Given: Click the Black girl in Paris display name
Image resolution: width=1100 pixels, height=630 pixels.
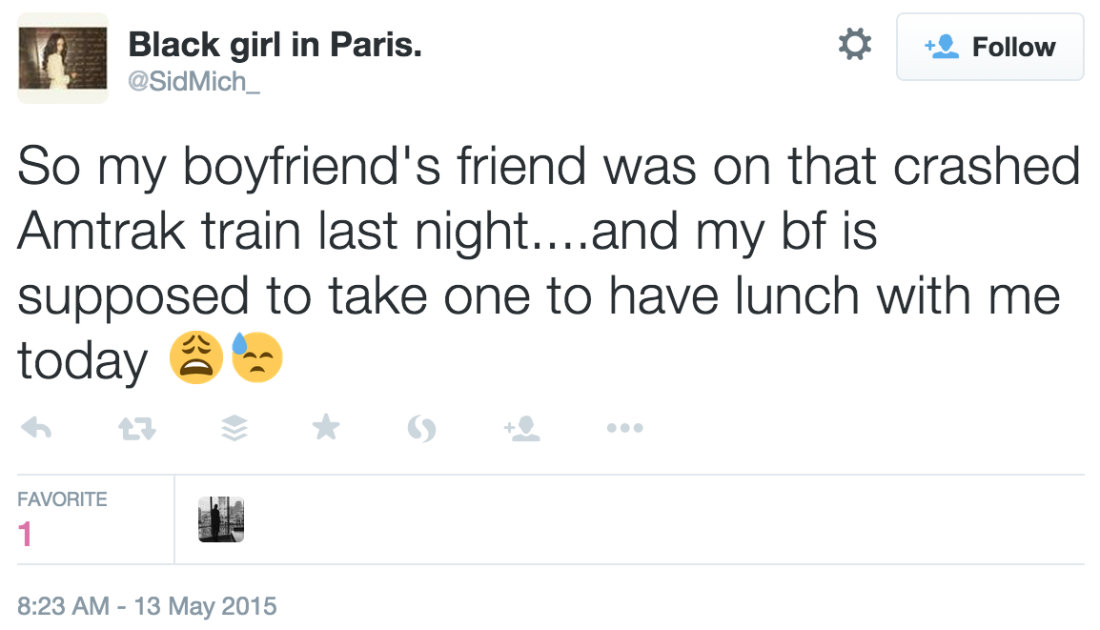Looking at the screenshot, I should tap(274, 43).
